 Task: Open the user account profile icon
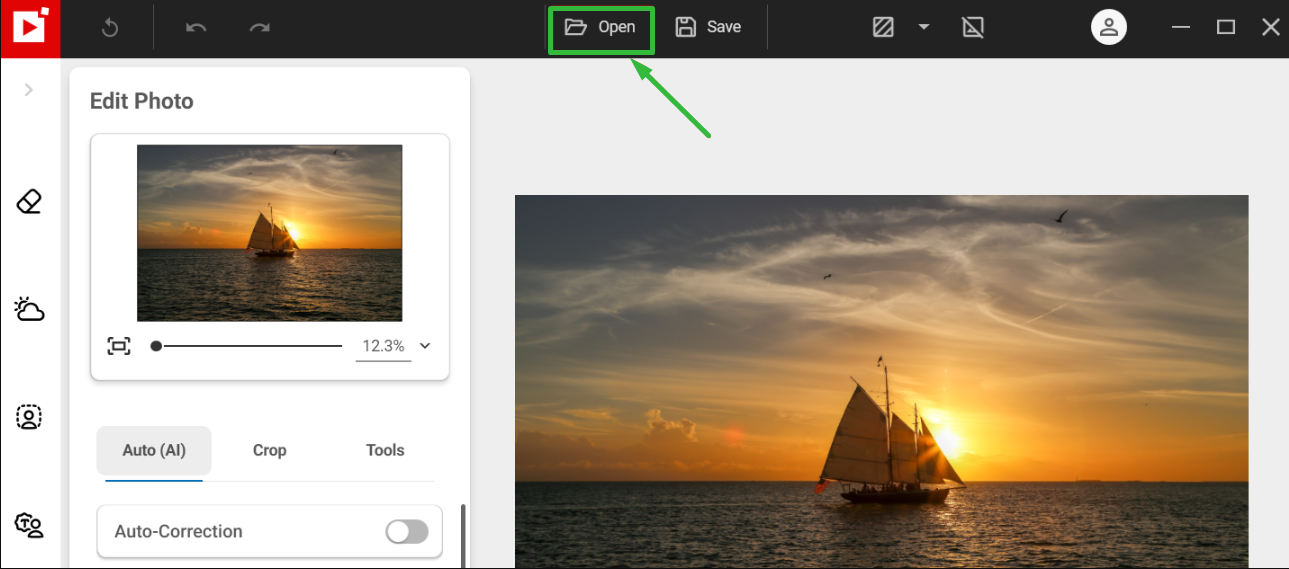pos(1108,28)
